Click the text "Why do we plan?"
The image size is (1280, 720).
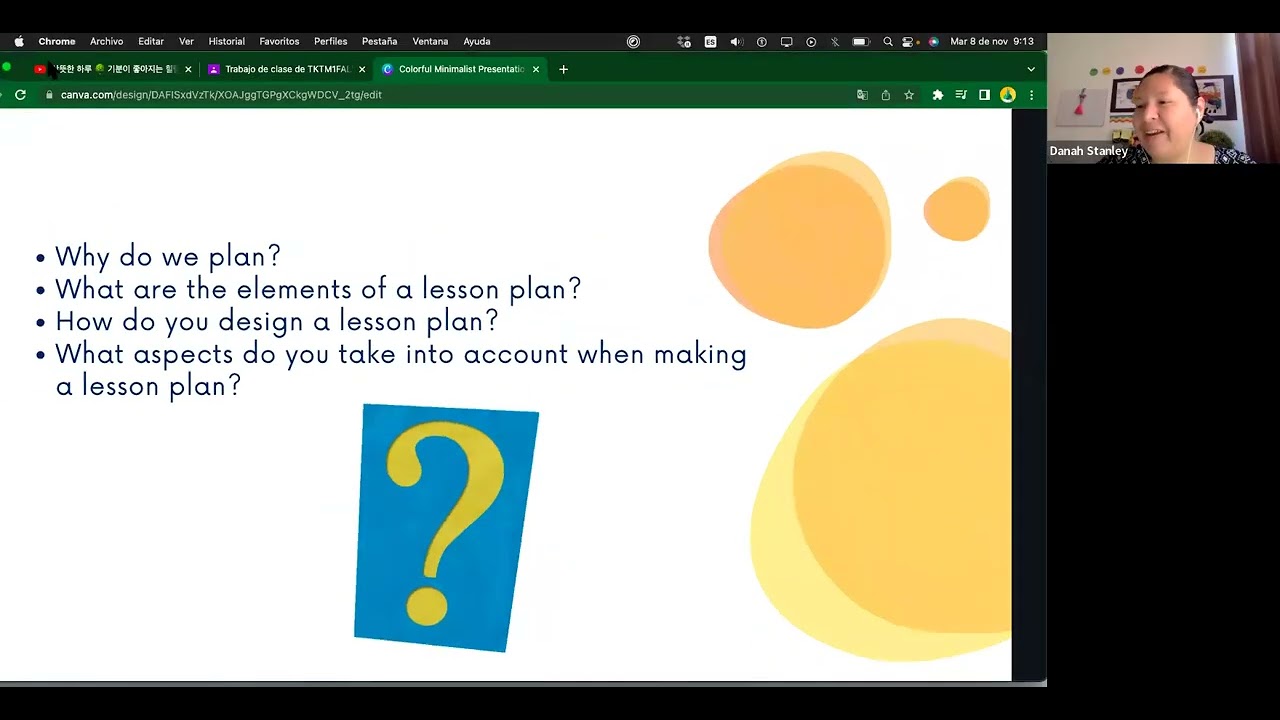tap(168, 256)
